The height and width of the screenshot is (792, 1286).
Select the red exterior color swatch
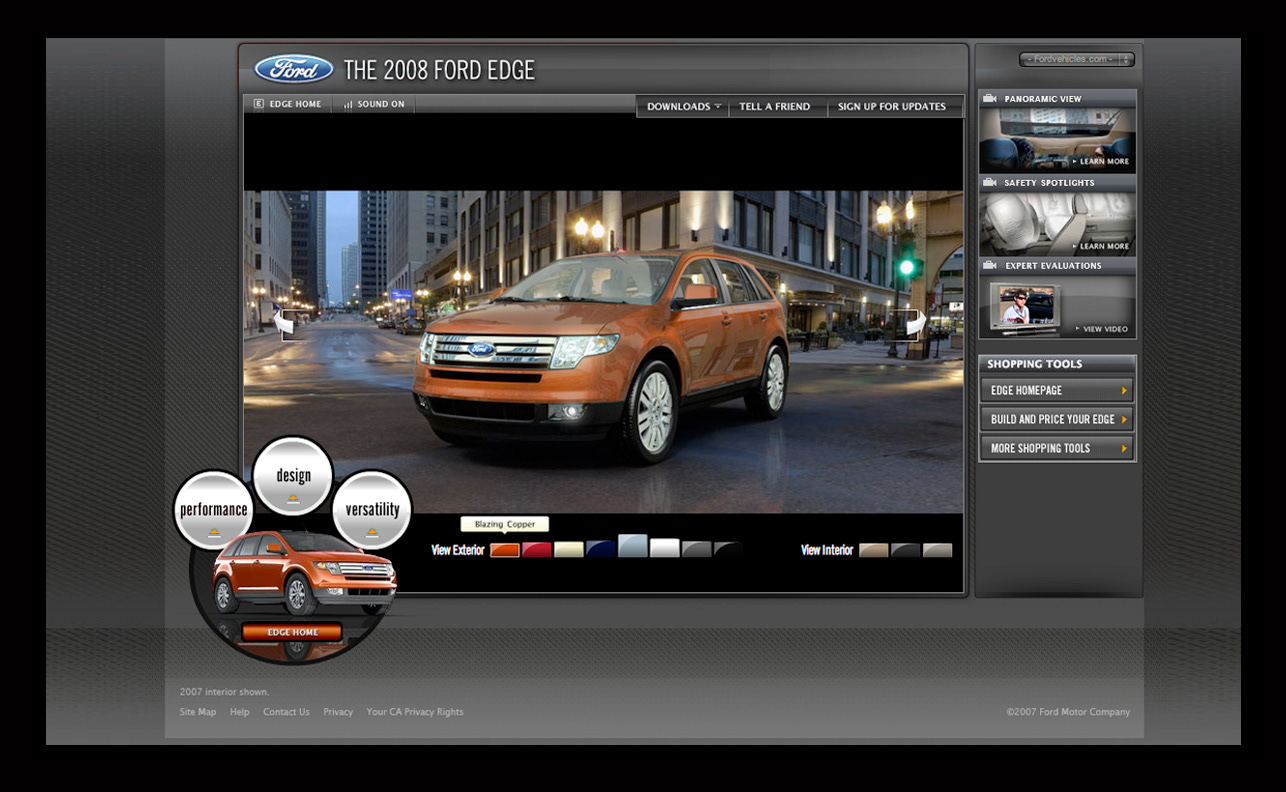point(537,550)
